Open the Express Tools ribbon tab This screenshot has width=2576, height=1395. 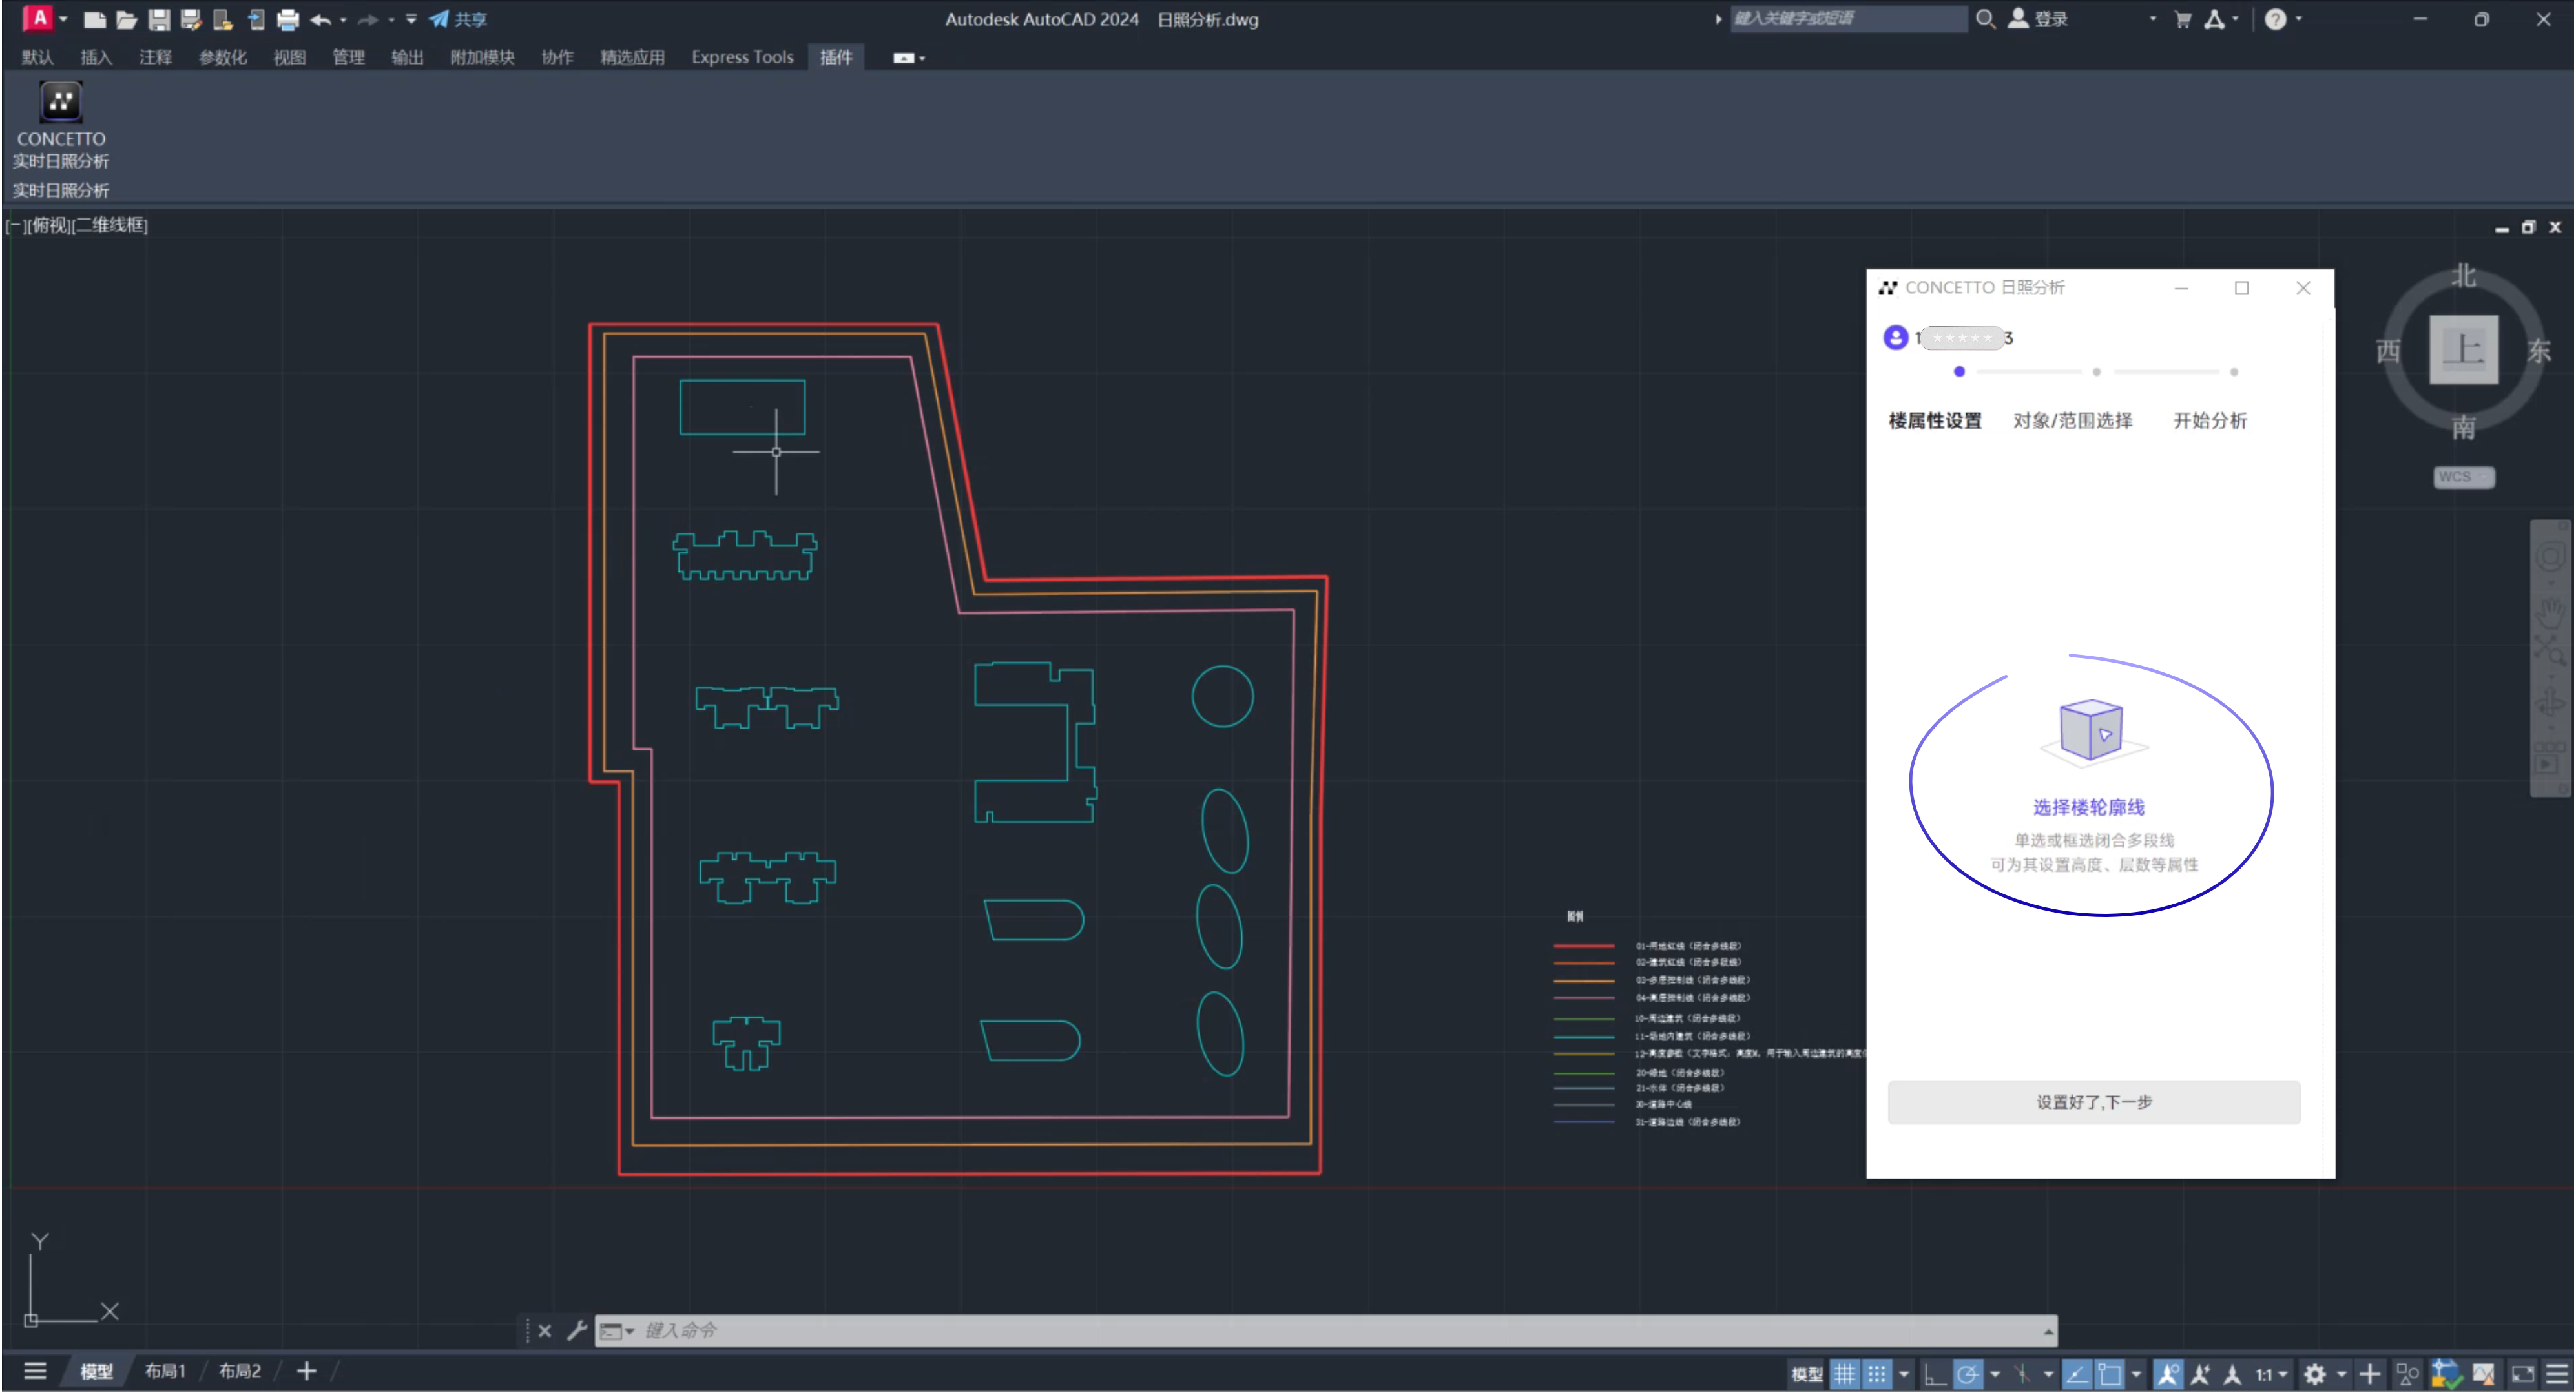[742, 57]
